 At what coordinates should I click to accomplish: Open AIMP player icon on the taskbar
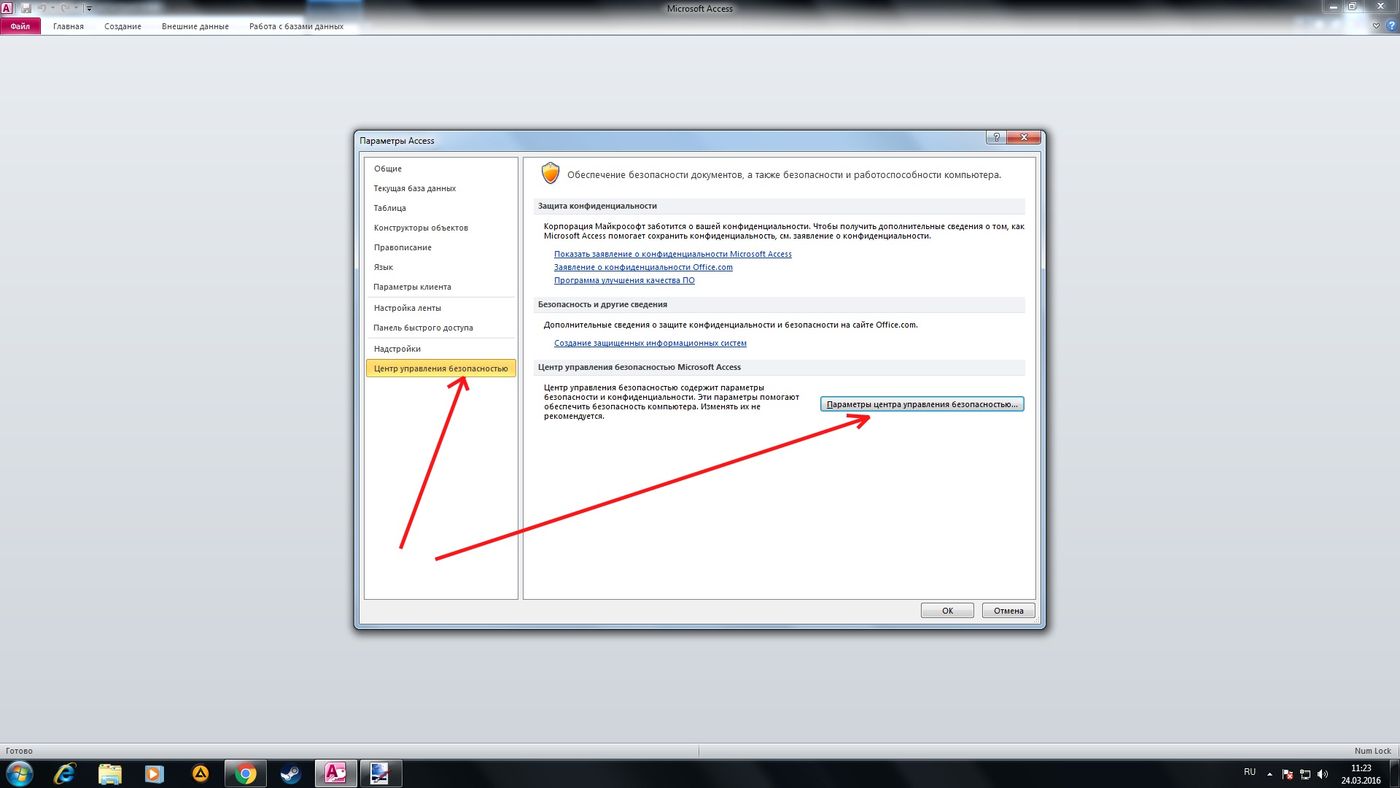click(200, 773)
